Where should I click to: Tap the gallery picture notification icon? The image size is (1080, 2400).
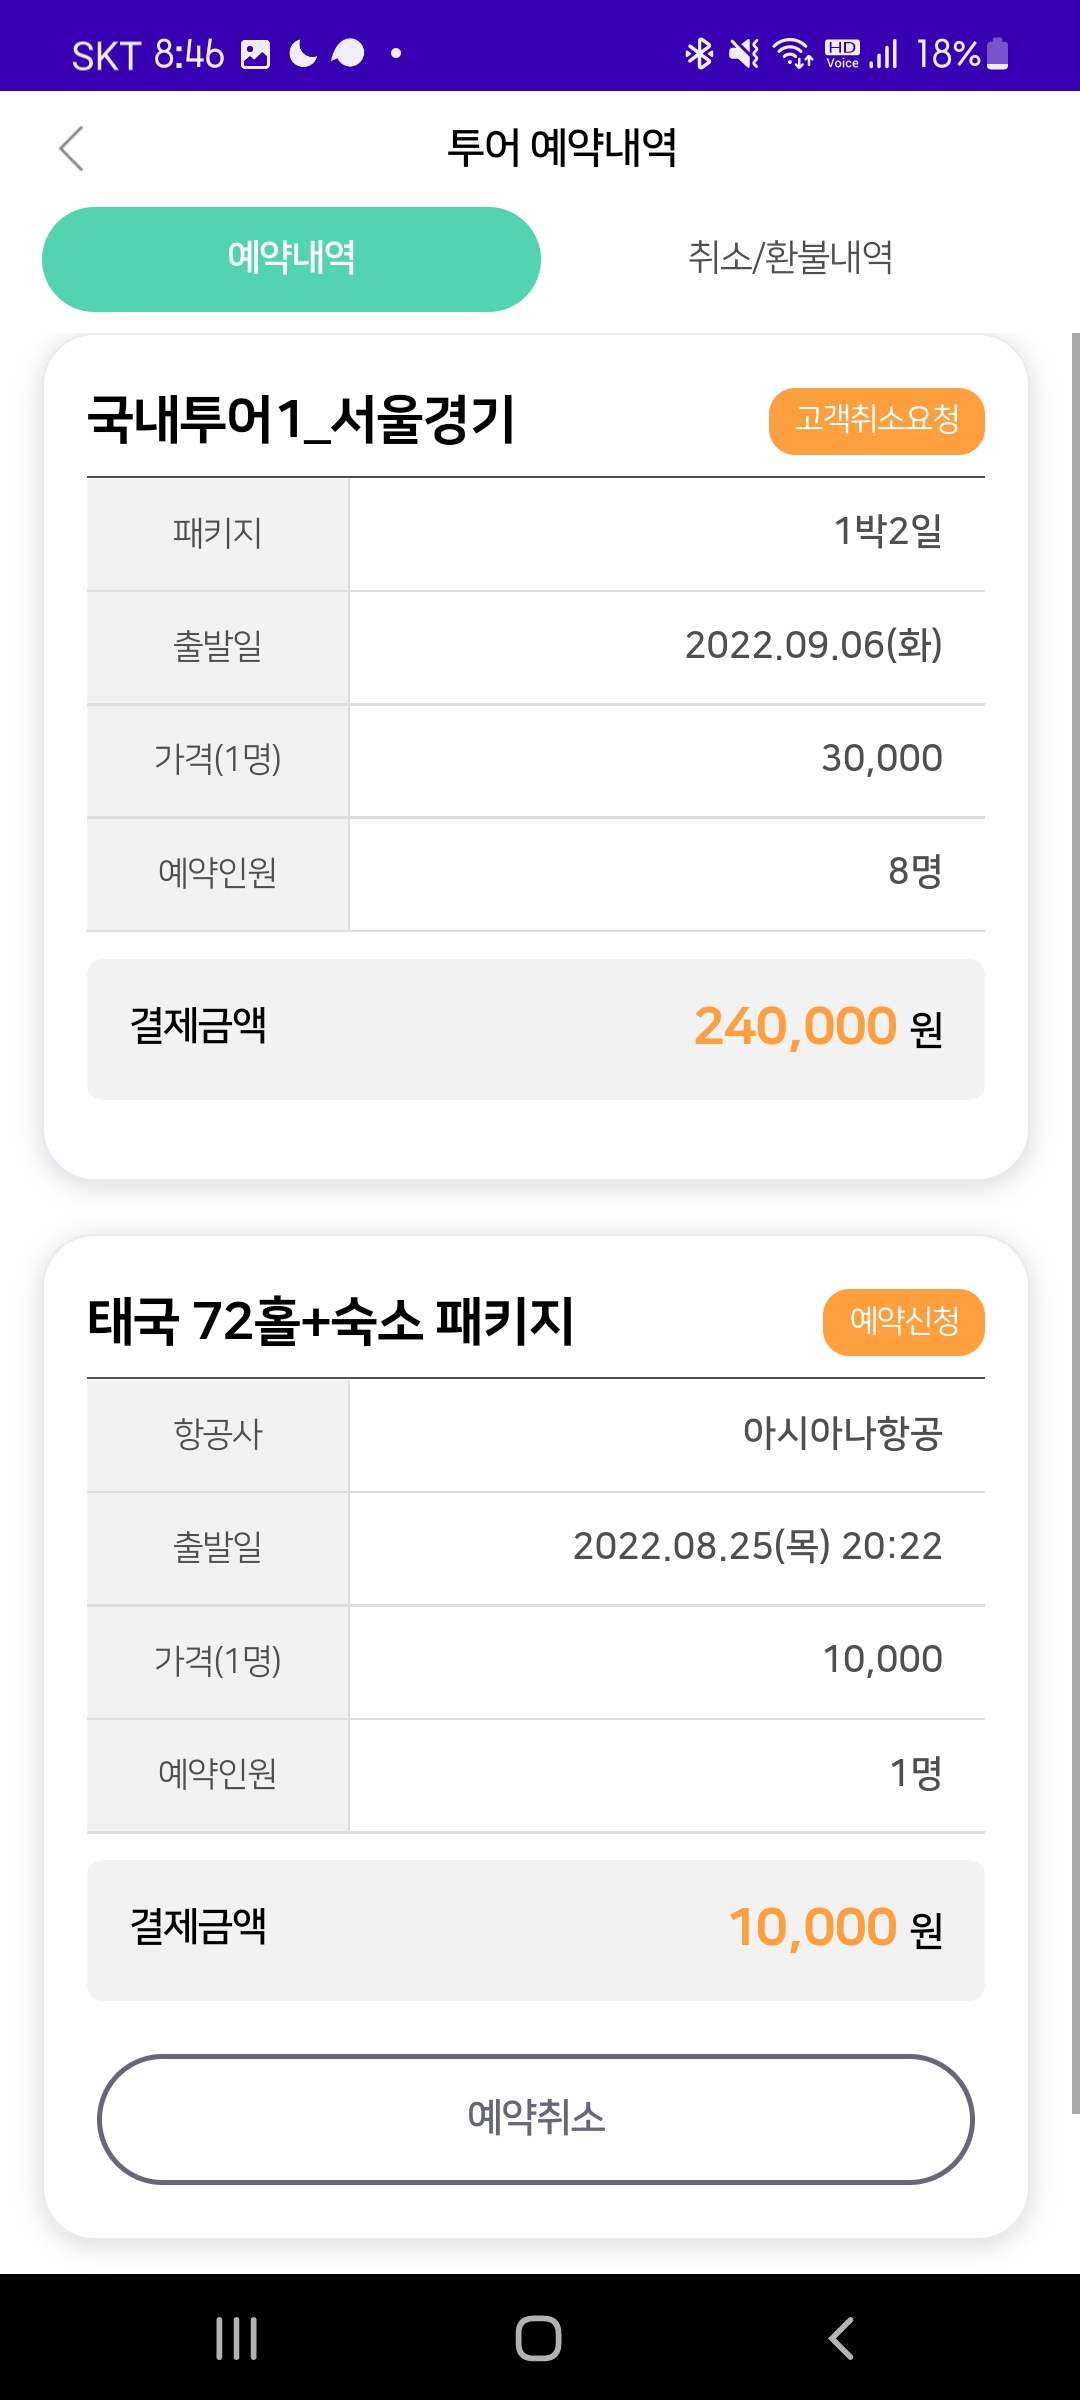(256, 54)
